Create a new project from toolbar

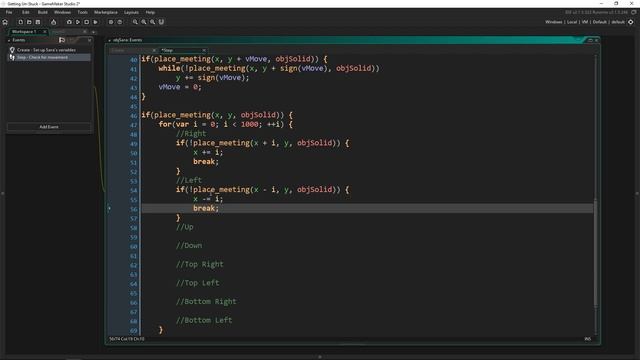pyautogui.click(x=20, y=22)
